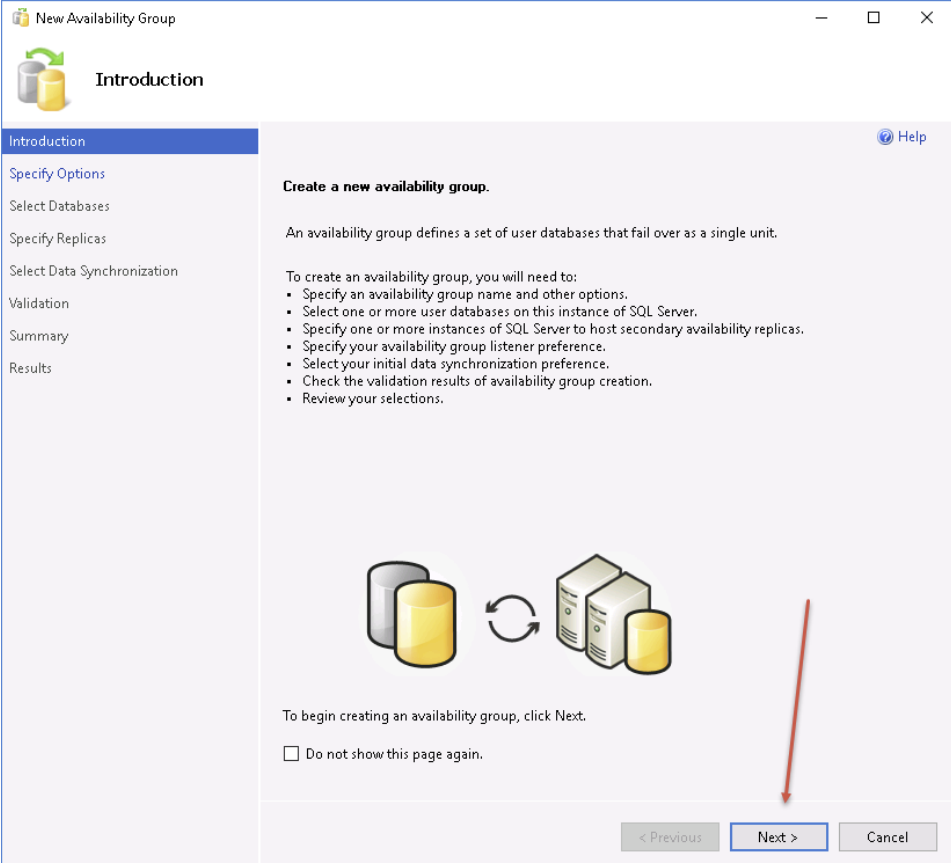Enable 'Do not show this page again'

[x=291, y=753]
